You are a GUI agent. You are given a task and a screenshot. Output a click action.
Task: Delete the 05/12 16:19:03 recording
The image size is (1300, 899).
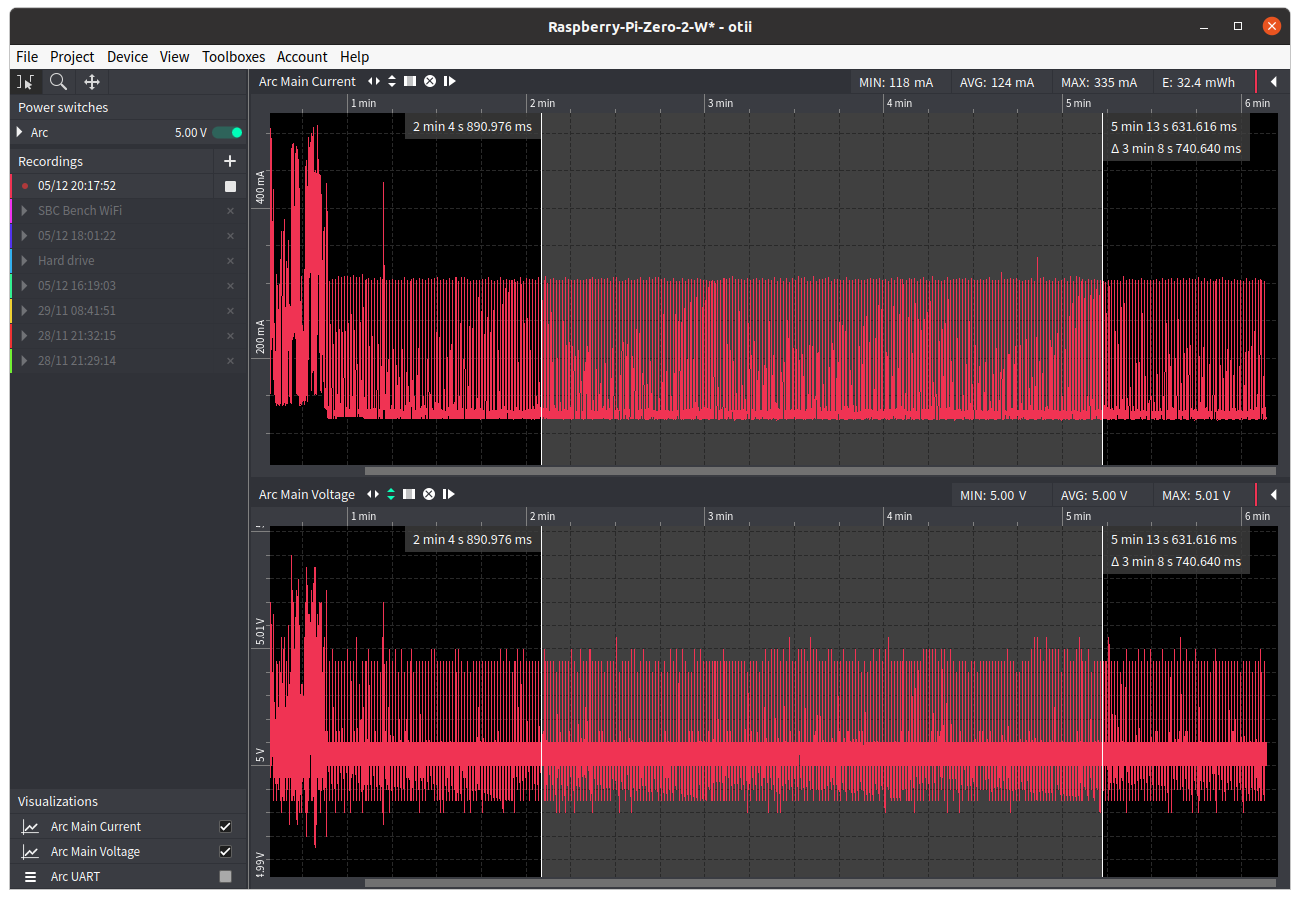(230, 286)
